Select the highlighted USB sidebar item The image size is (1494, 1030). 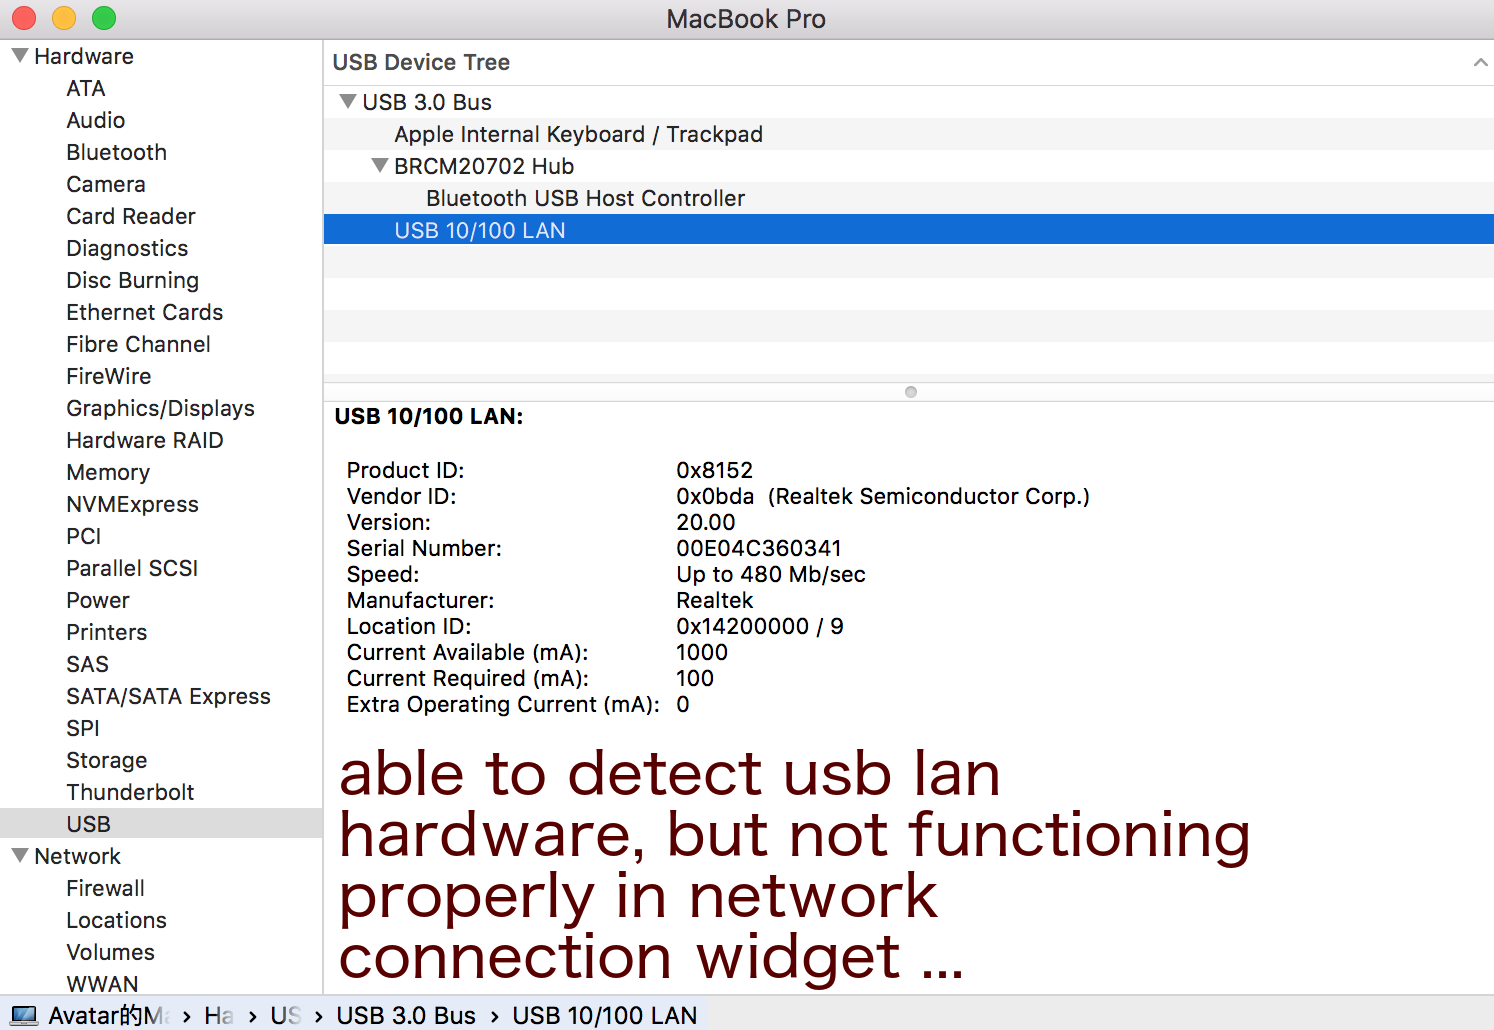pos(161,824)
